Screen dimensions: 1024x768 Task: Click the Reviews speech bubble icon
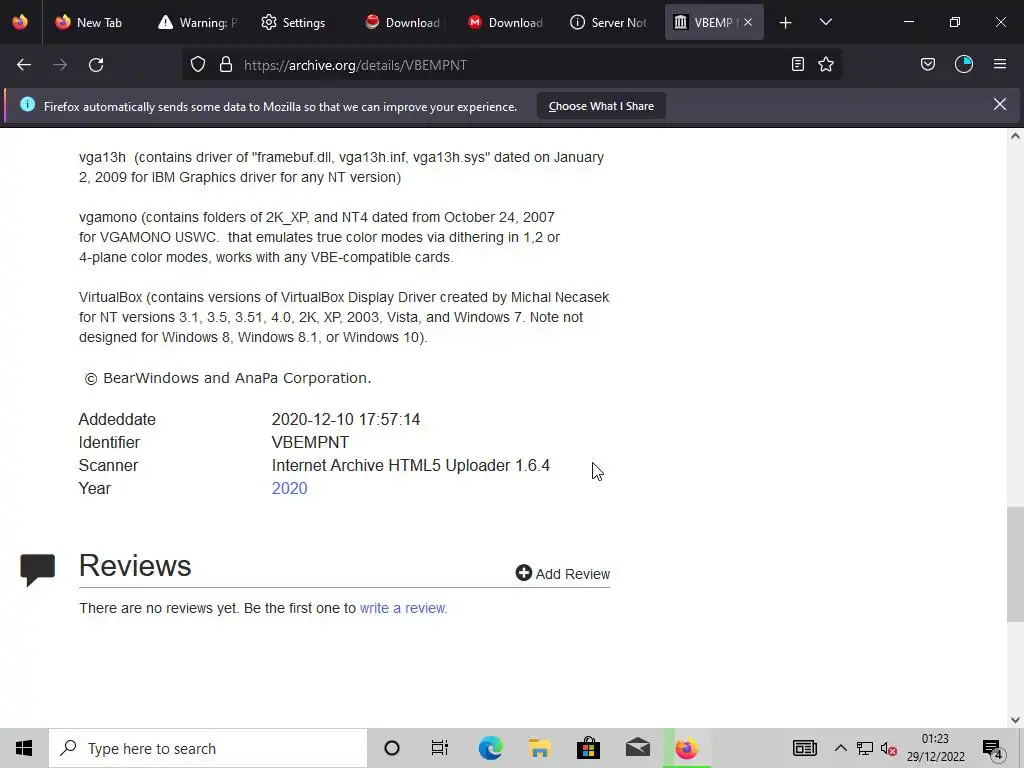pyautogui.click(x=38, y=569)
